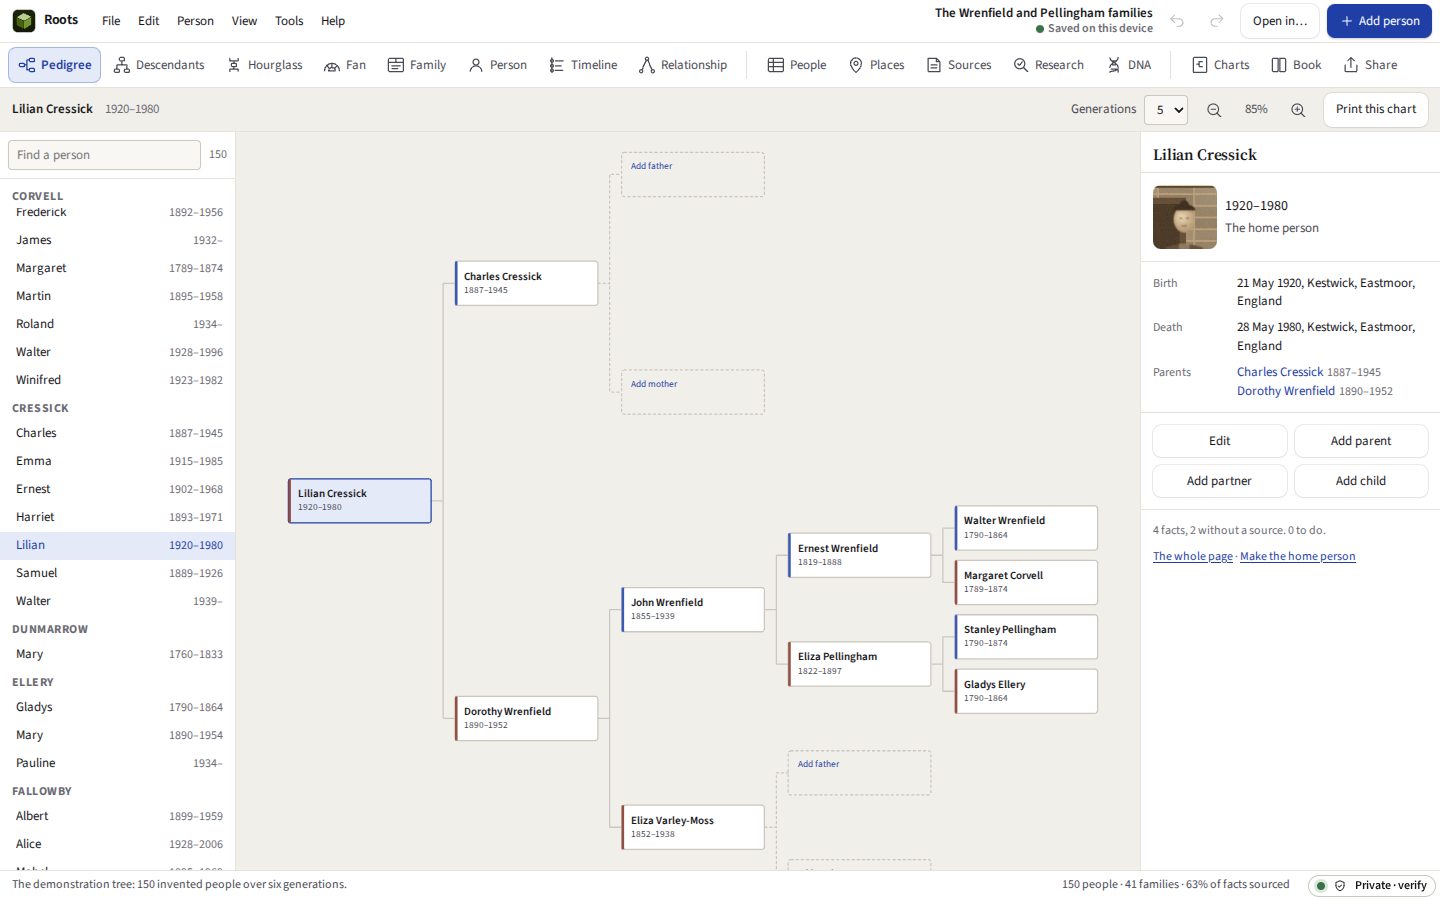This screenshot has width=1440, height=900.
Task: Click the Find a person search field
Action: 104,155
